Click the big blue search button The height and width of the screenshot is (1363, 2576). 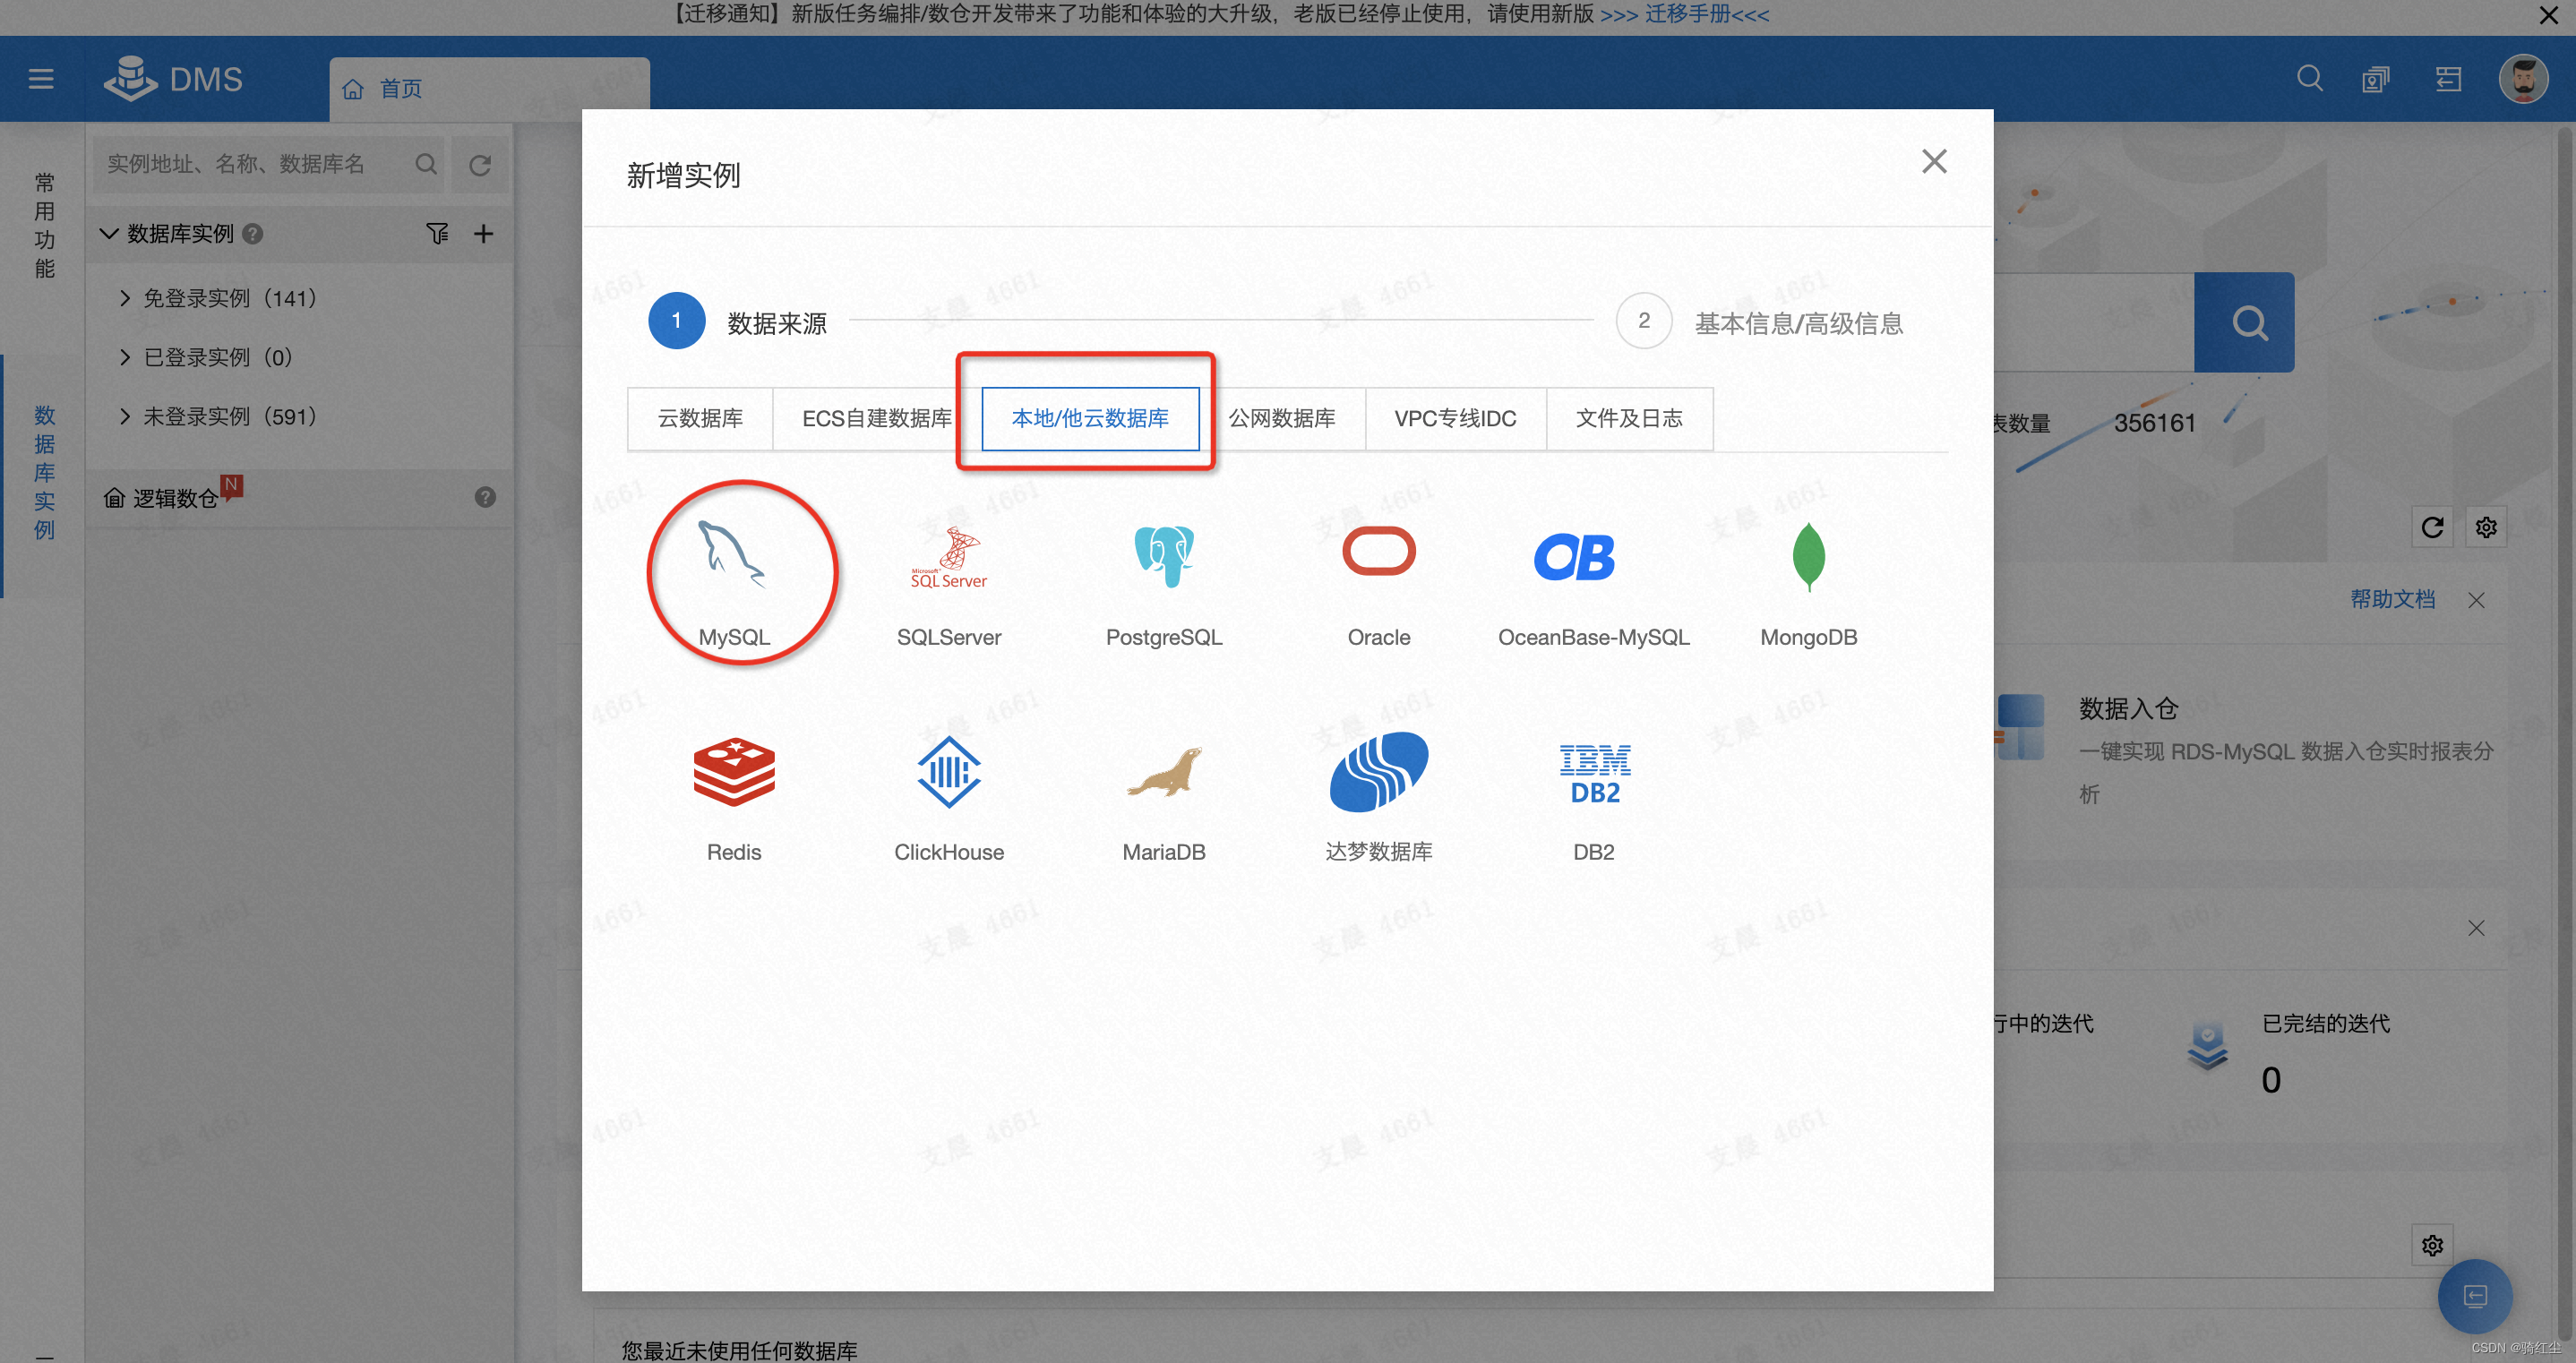click(x=2243, y=322)
